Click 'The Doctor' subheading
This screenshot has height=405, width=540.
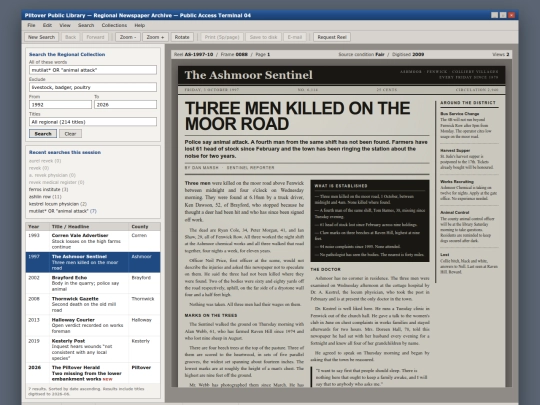tap(325, 269)
